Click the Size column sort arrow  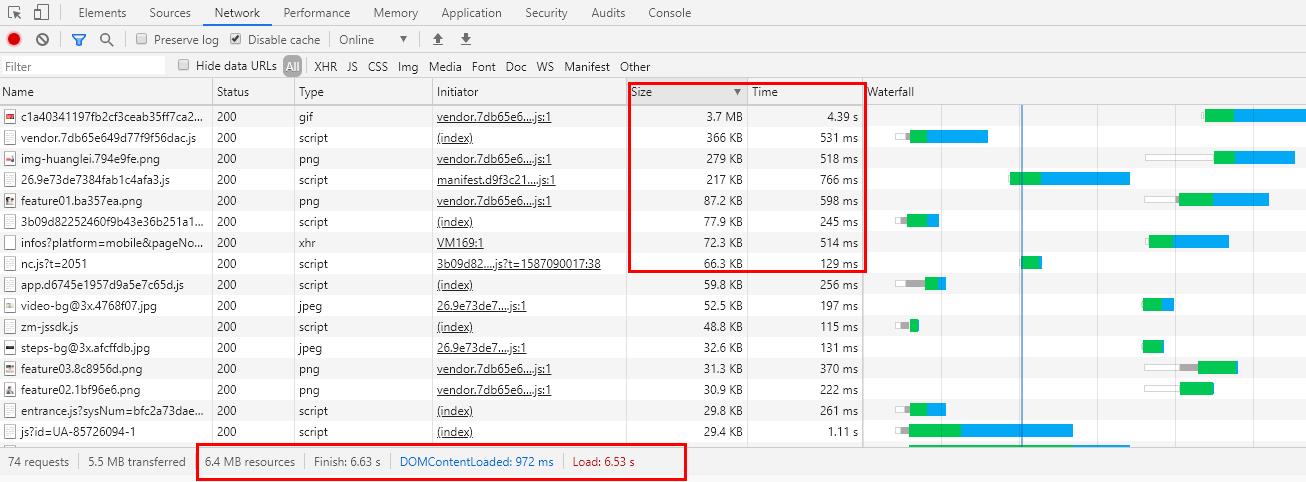click(x=737, y=92)
